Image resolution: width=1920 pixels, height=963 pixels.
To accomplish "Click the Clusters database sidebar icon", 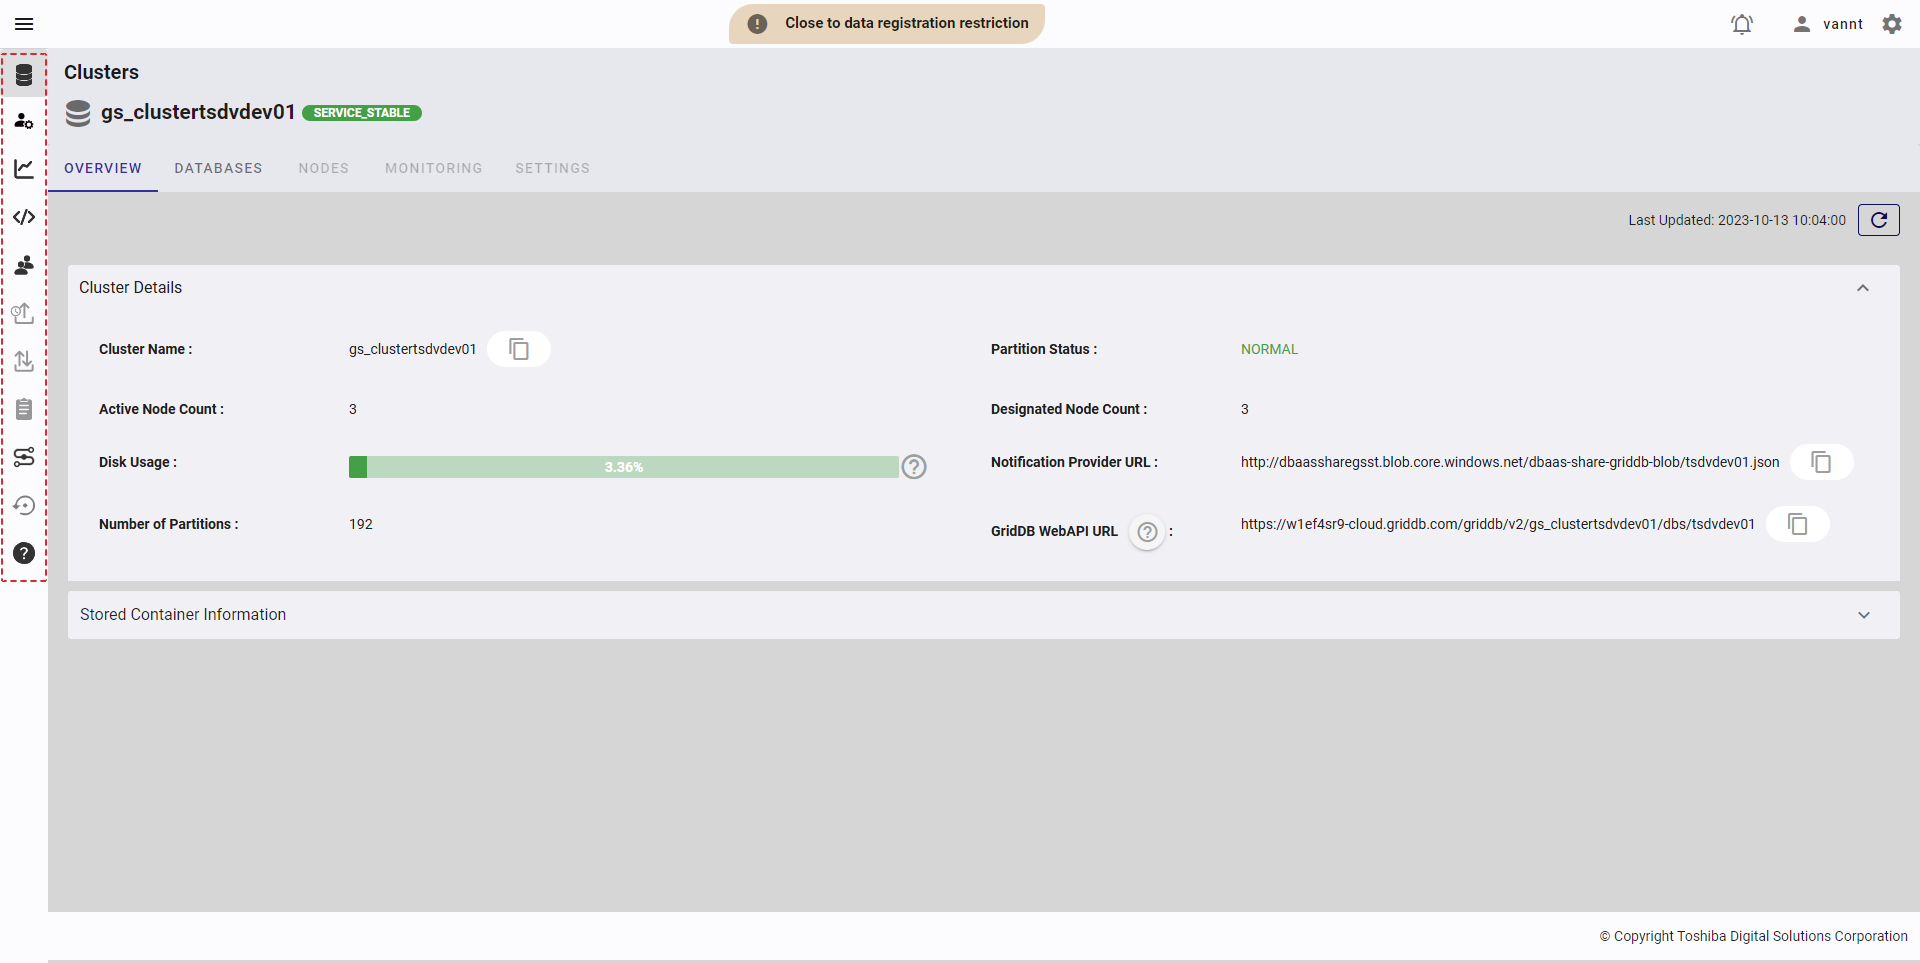I will (x=24, y=75).
